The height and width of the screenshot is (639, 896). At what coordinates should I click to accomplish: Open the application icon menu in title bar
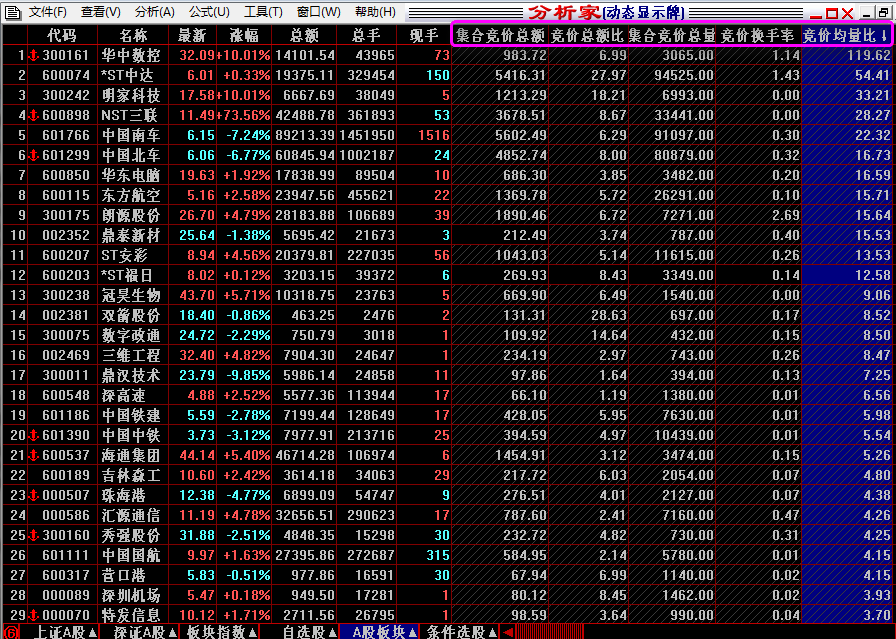tap(12, 12)
